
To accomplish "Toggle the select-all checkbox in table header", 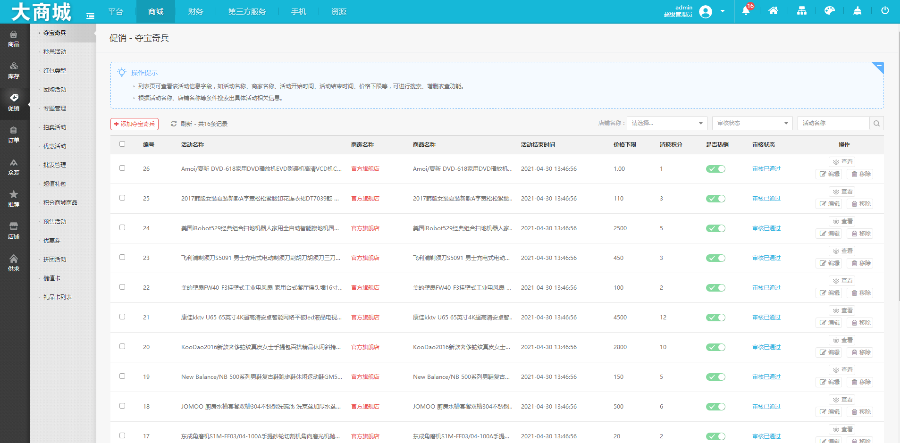I will pyautogui.click(x=122, y=144).
